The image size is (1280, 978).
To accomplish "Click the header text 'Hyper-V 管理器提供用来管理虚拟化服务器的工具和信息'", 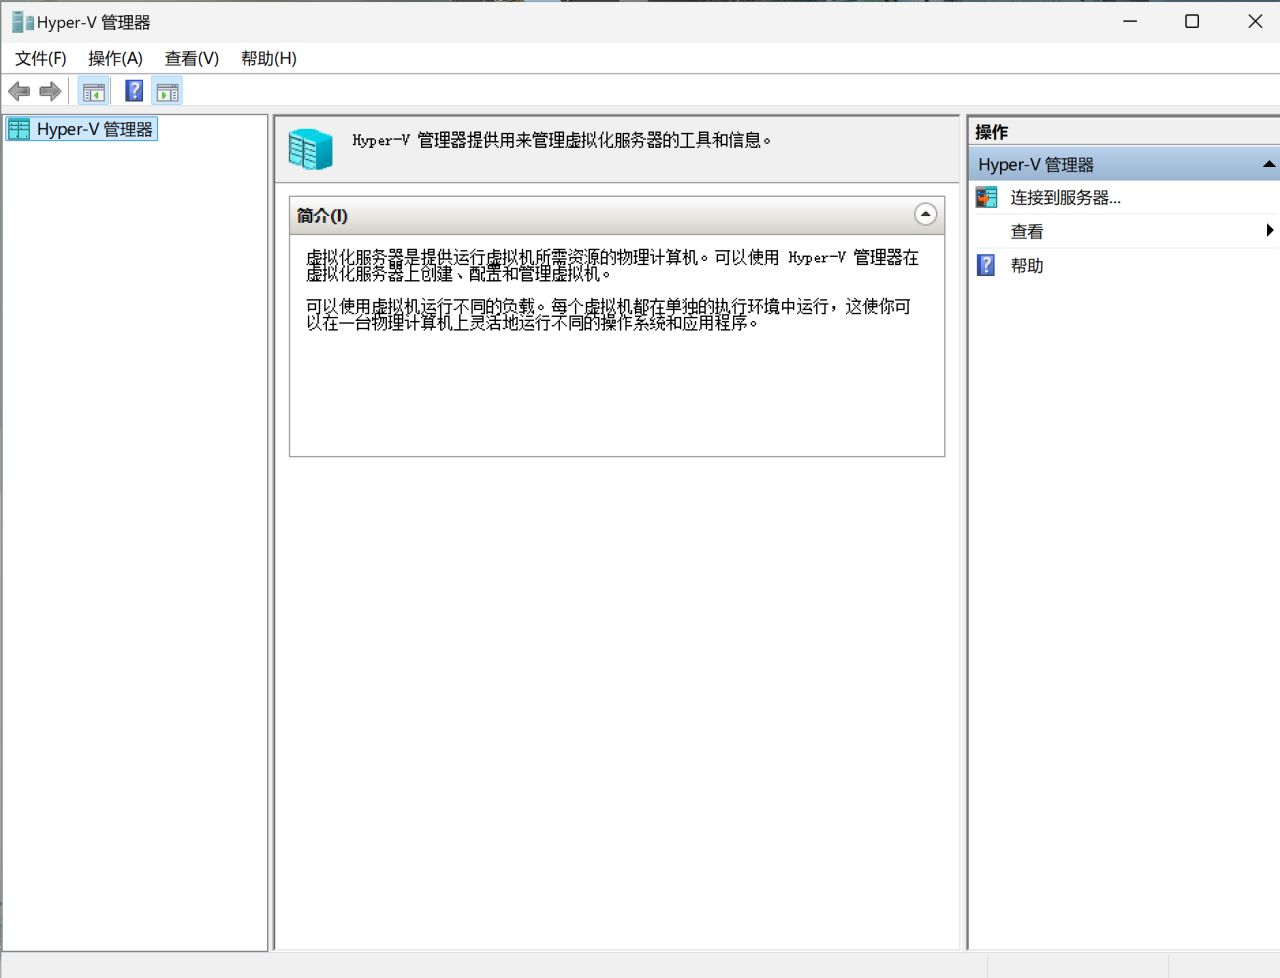I will (562, 140).
